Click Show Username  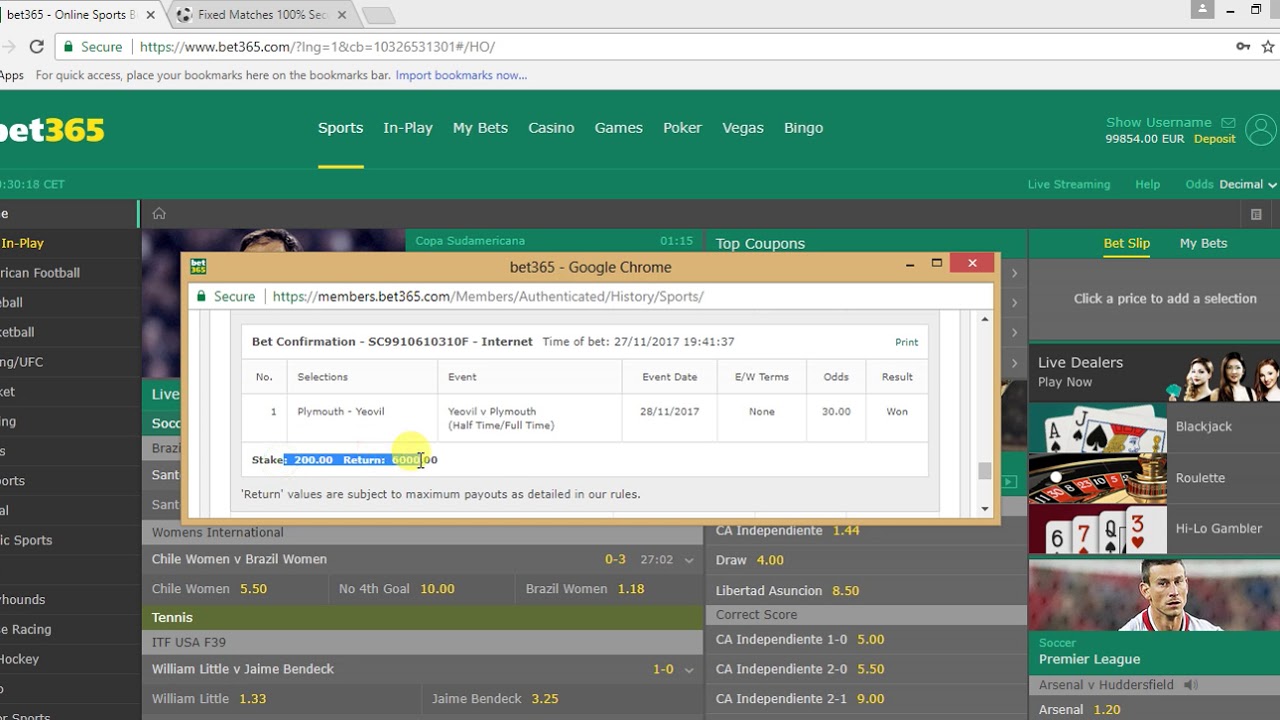click(1158, 122)
